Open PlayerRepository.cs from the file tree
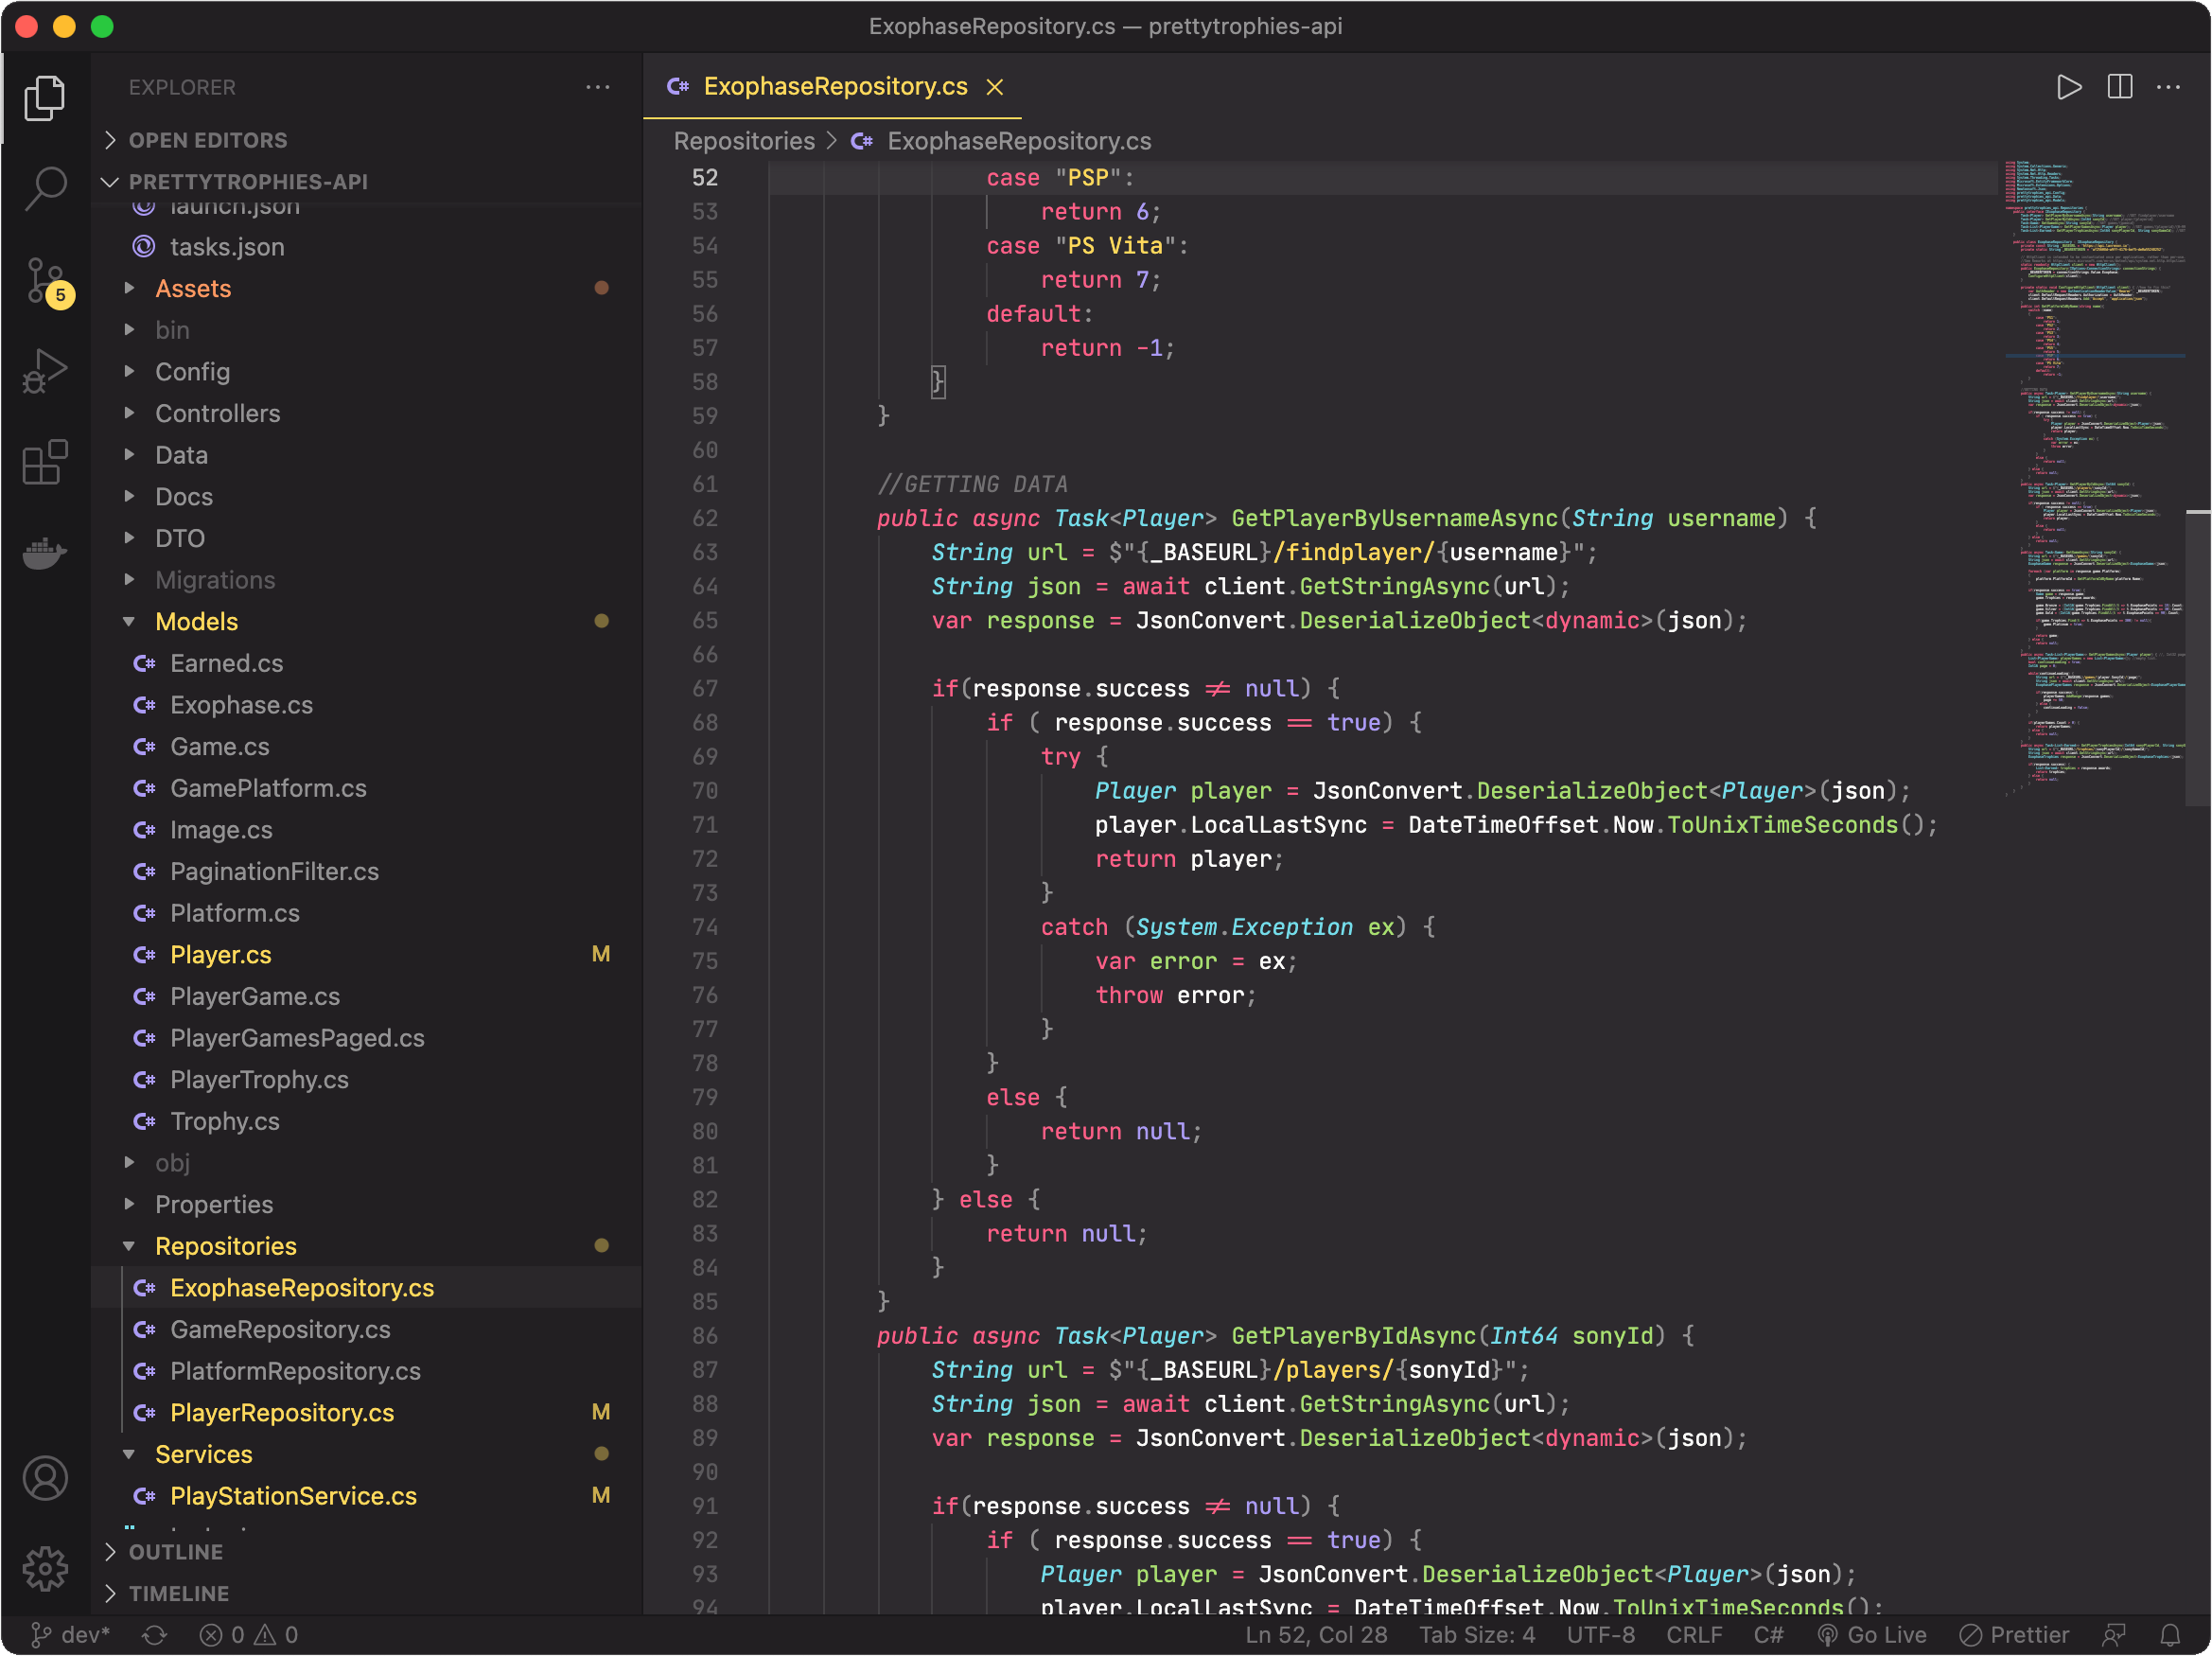The height and width of the screenshot is (1656, 2212). [282, 1412]
